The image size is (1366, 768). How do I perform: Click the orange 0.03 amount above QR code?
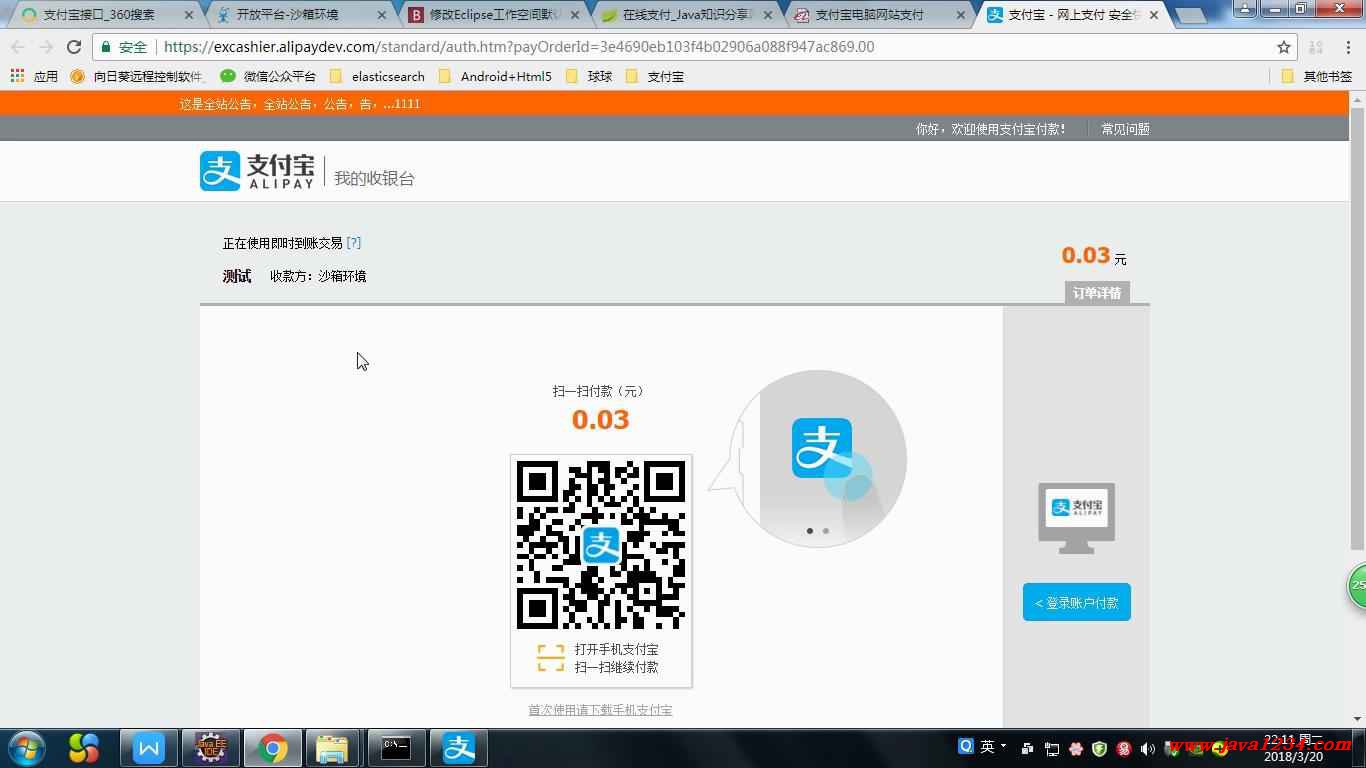600,419
